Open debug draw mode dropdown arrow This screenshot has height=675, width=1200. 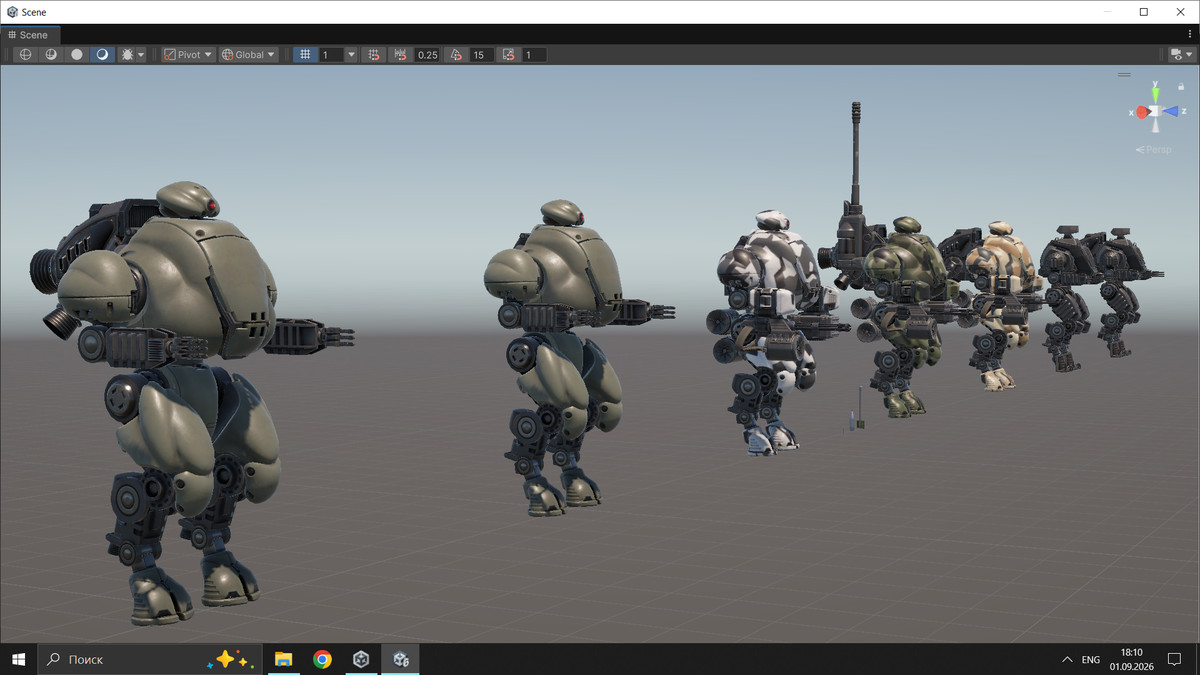[x=141, y=55]
